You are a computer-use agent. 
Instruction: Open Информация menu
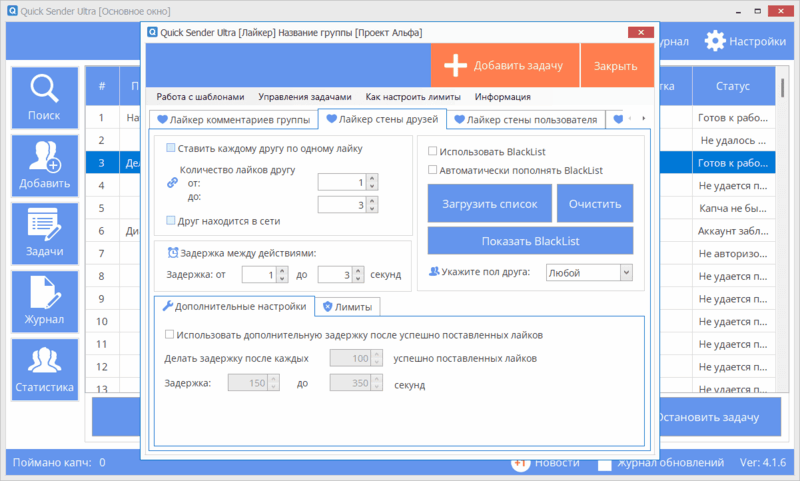[x=503, y=96]
